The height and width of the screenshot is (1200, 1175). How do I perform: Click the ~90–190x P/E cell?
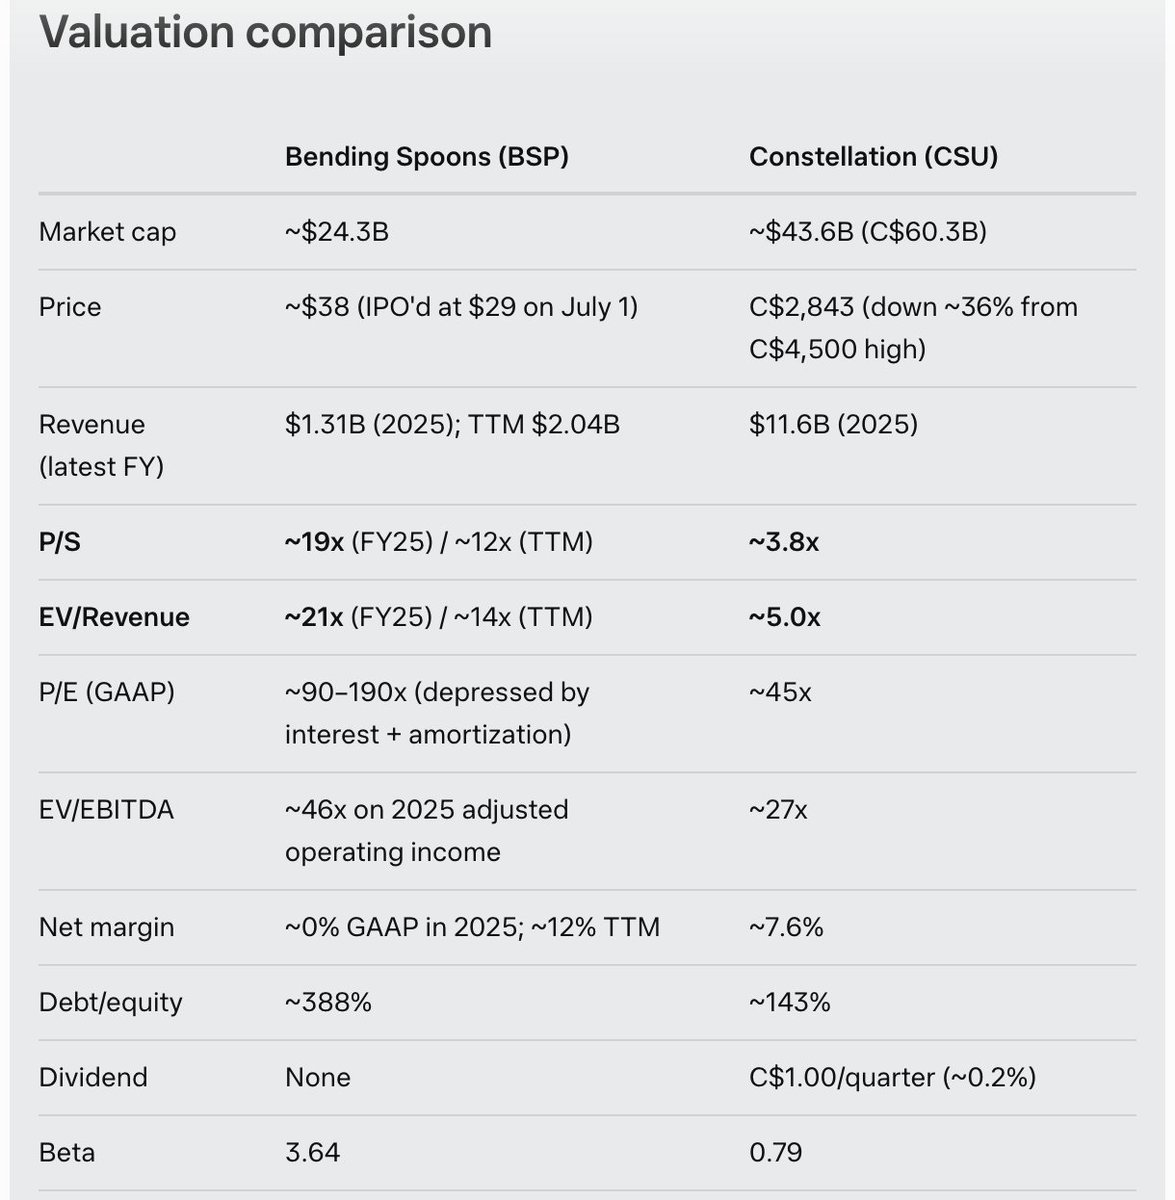click(437, 713)
